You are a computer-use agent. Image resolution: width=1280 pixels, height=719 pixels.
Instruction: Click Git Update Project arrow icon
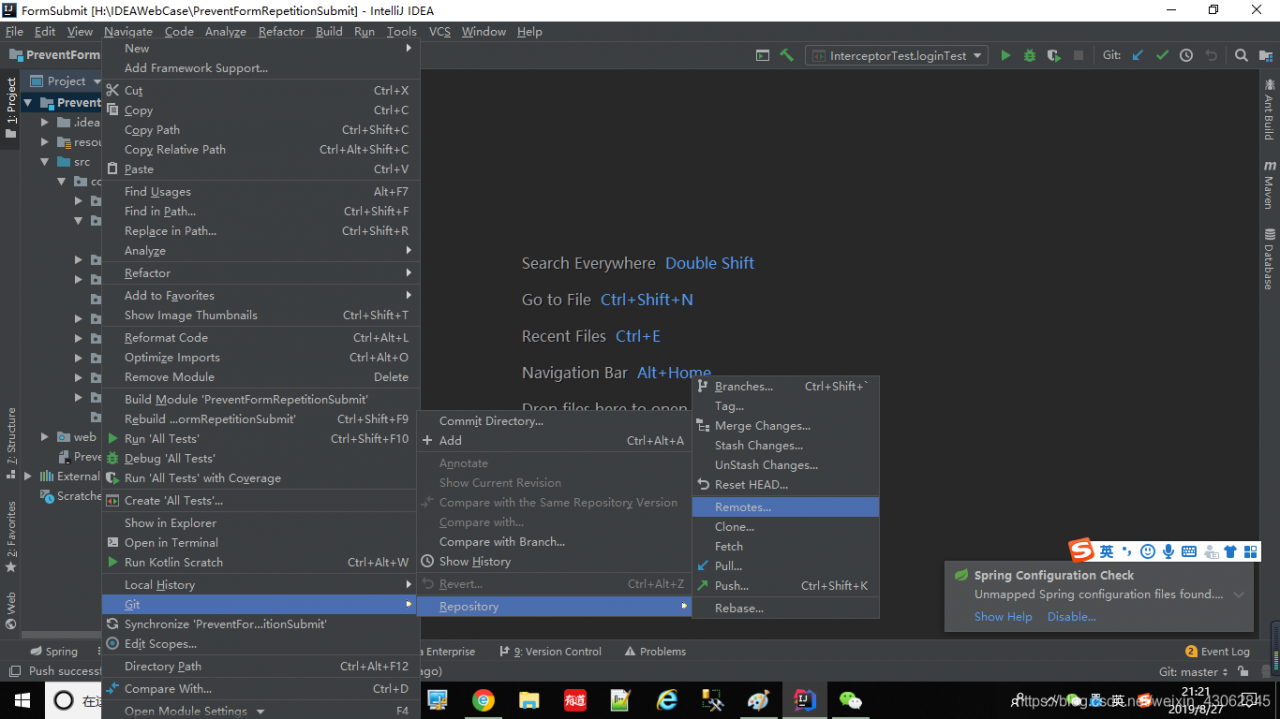tap(1137, 56)
